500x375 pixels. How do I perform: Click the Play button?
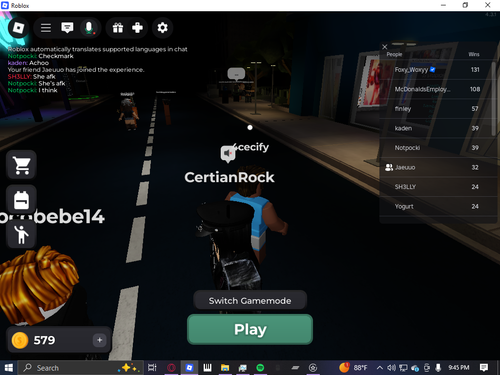click(250, 329)
